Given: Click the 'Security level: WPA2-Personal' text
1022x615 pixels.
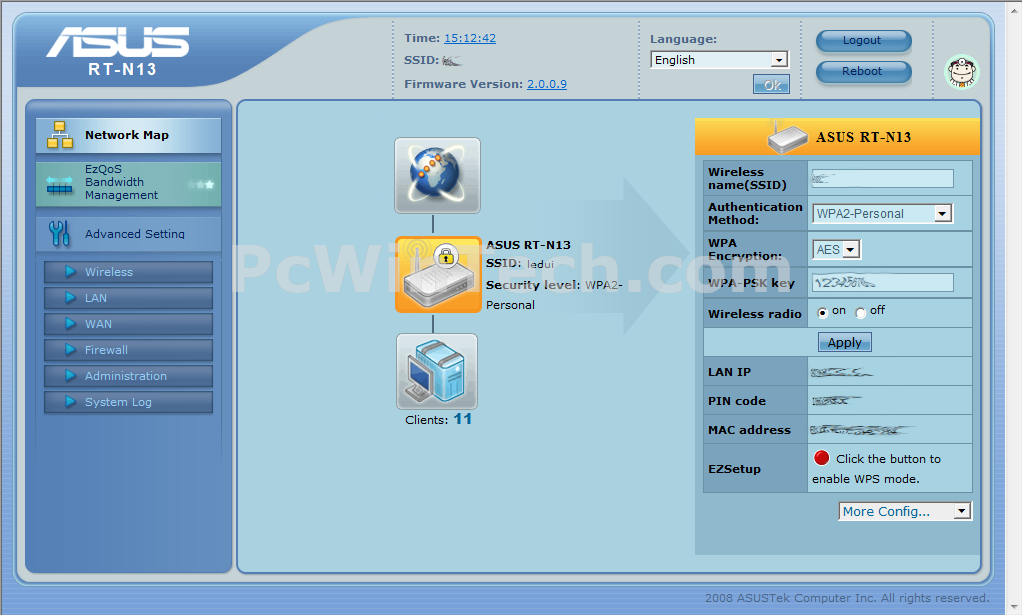Looking at the screenshot, I should point(555,294).
